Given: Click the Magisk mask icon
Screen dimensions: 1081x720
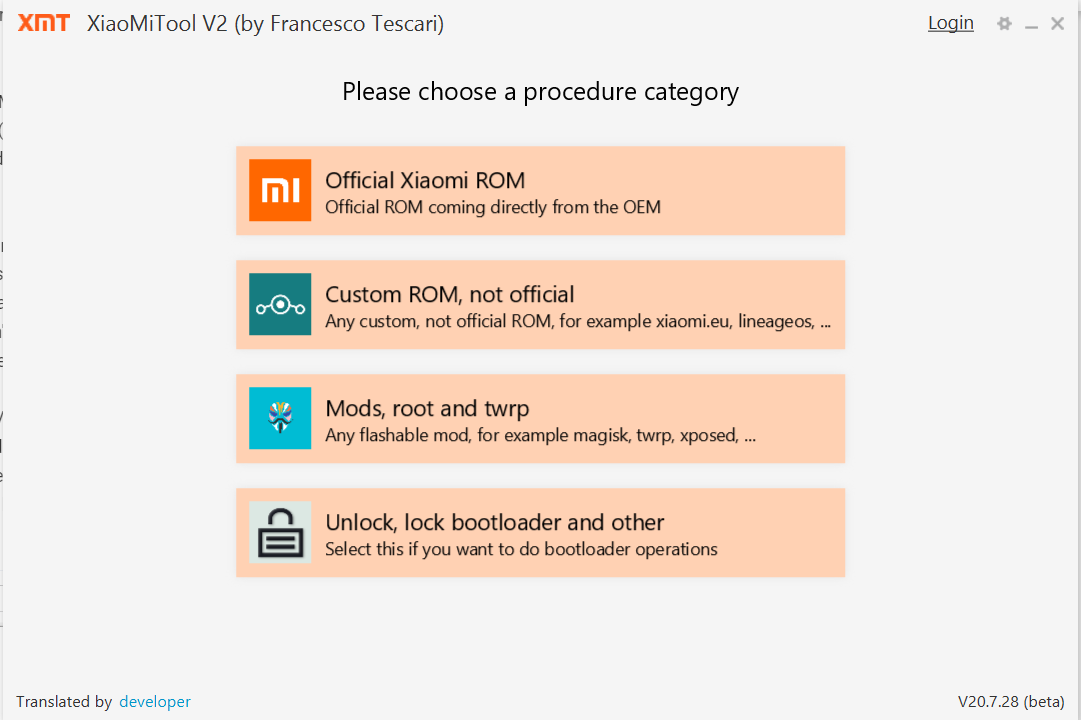Looking at the screenshot, I should pyautogui.click(x=280, y=418).
